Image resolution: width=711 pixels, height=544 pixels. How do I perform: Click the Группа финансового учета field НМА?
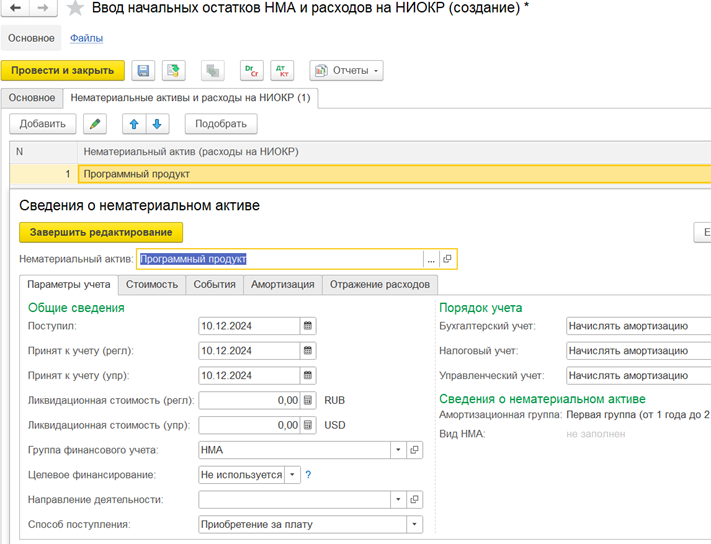[x=294, y=450]
